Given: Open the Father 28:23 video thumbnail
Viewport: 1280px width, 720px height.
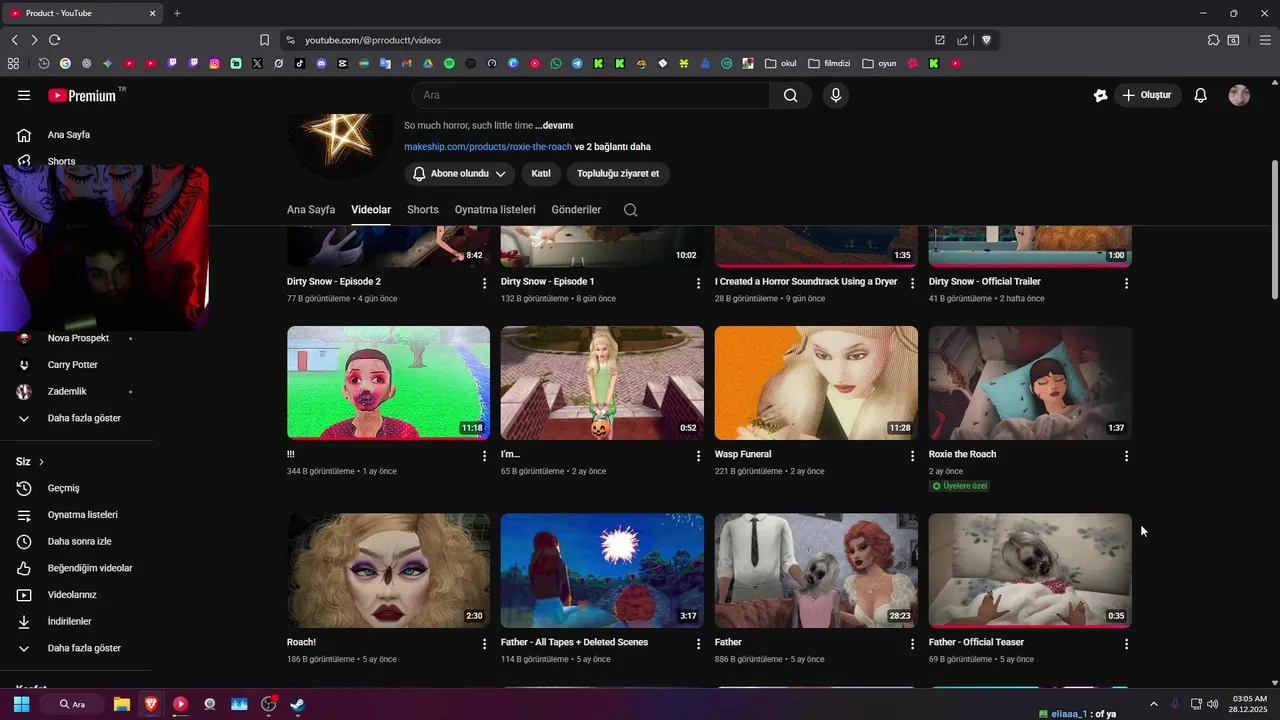Looking at the screenshot, I should click(x=816, y=571).
